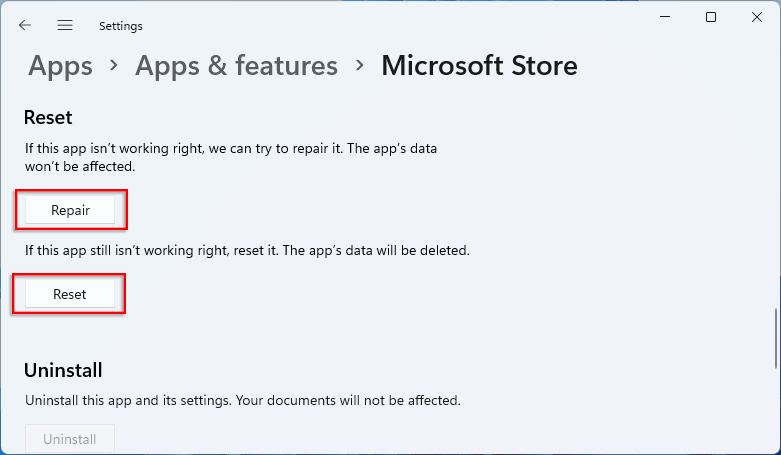Click the back arrow in Settings

pos(25,25)
